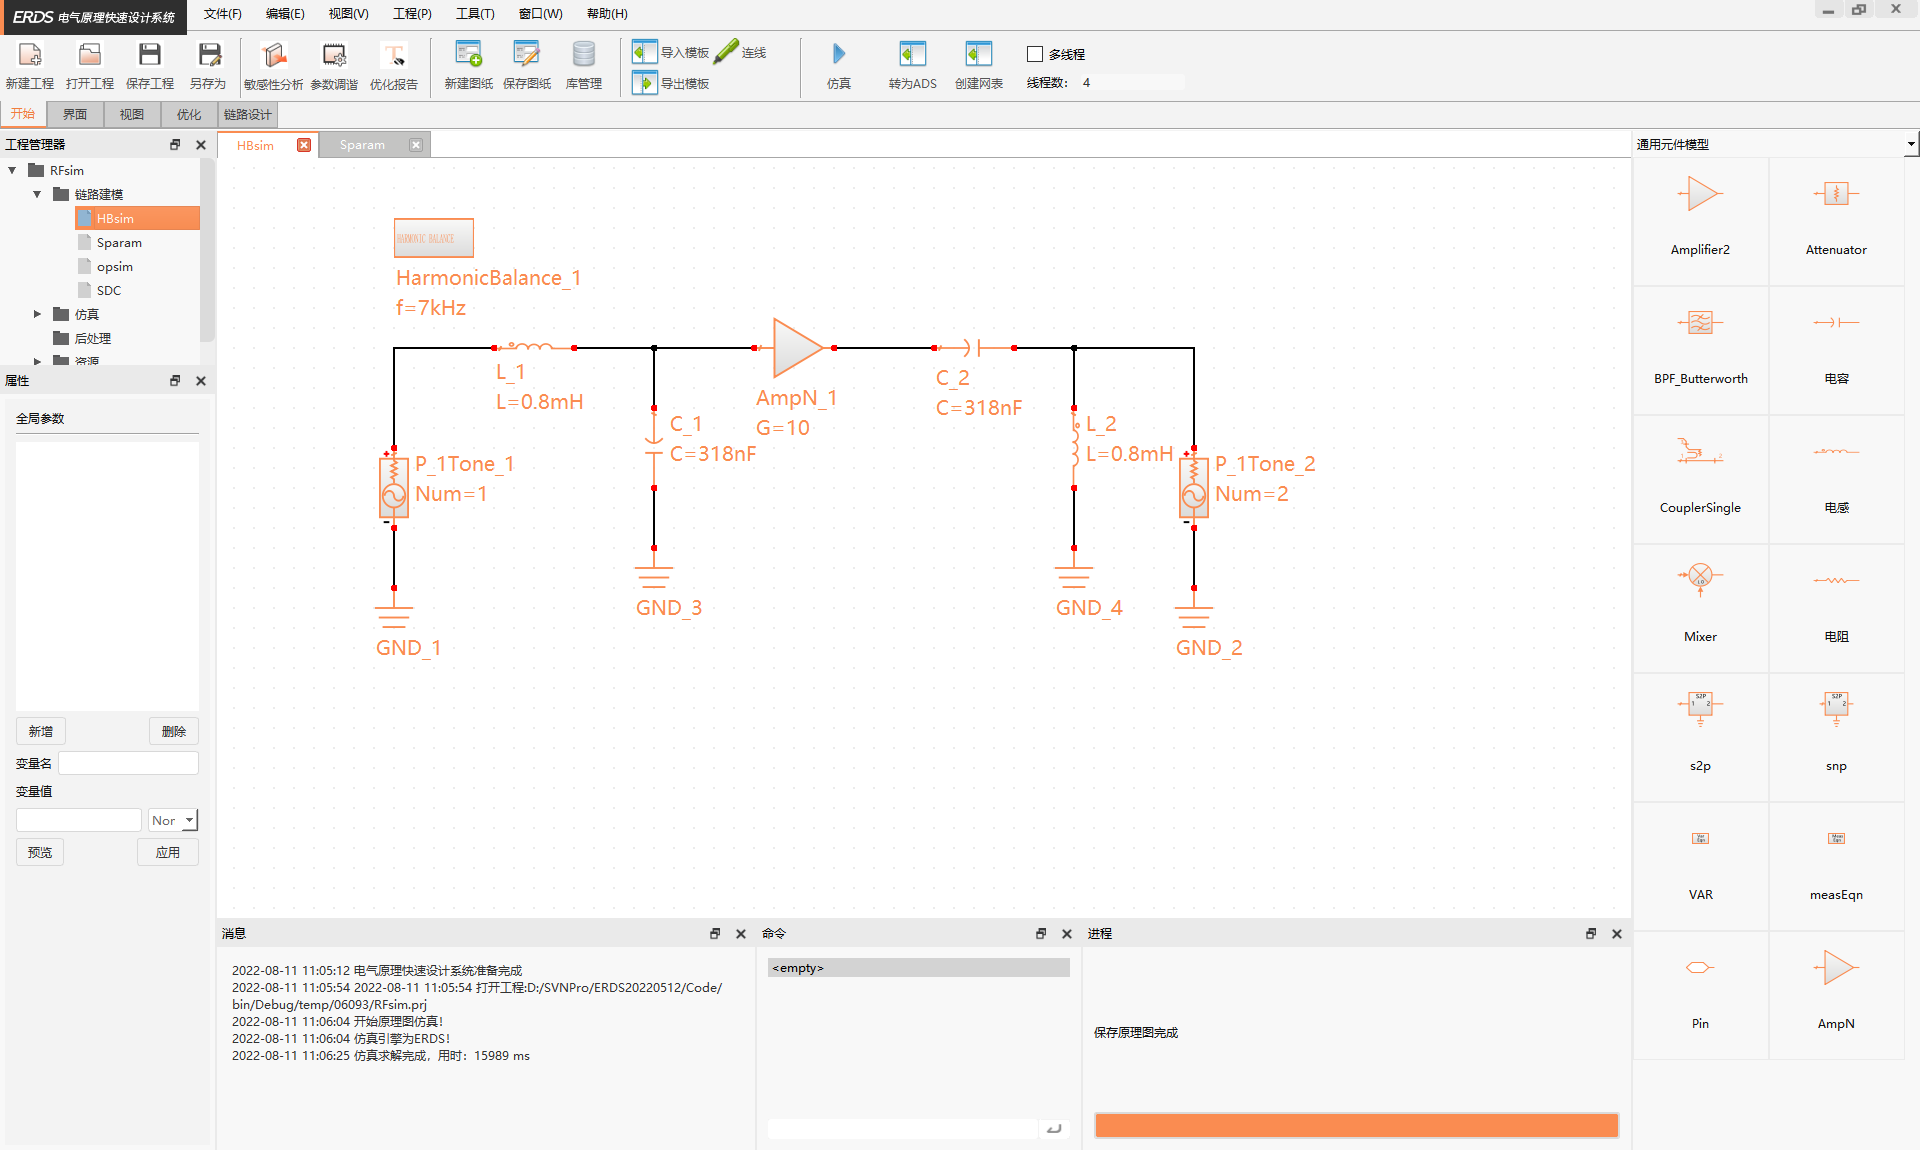Image resolution: width=1920 pixels, height=1150 pixels.
Task: Submit command with enter arrow button
Action: pyautogui.click(x=1054, y=1128)
